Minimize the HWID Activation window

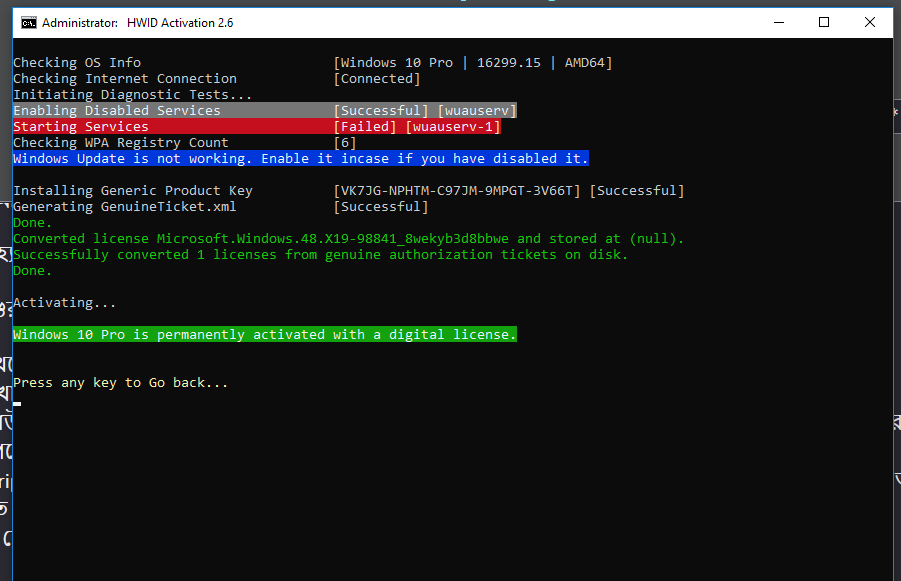(x=779, y=22)
